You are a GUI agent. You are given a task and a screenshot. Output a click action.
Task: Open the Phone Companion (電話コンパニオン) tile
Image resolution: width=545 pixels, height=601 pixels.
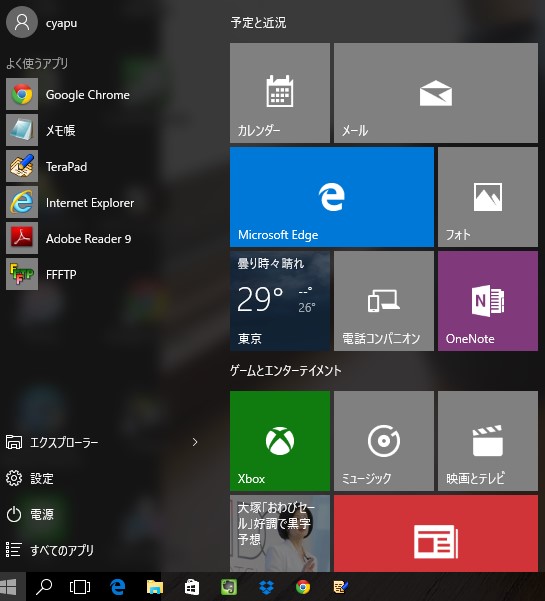tap(384, 301)
